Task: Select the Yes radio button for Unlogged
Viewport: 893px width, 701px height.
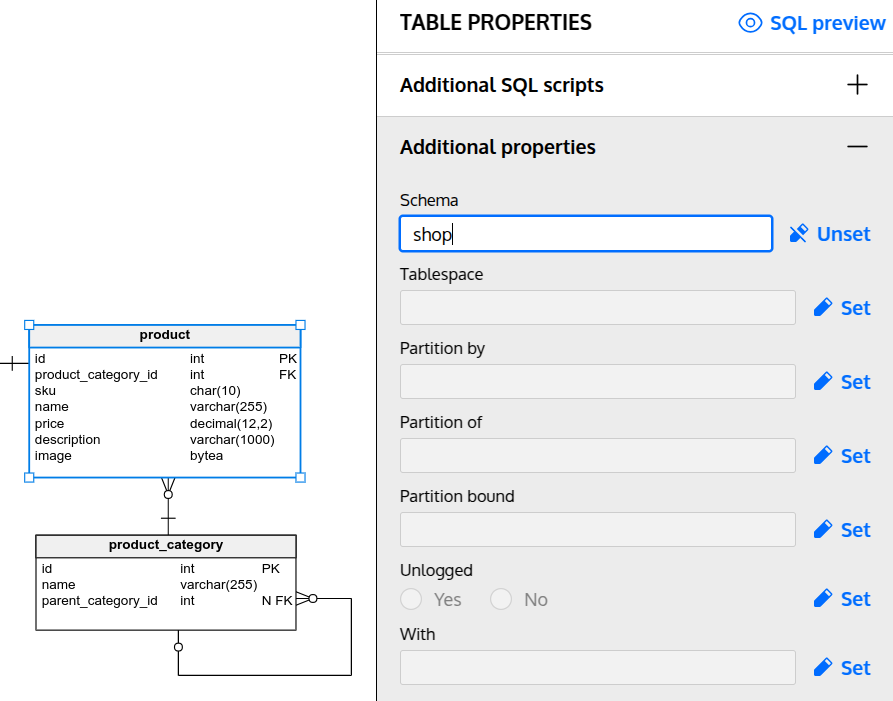Action: 411,599
